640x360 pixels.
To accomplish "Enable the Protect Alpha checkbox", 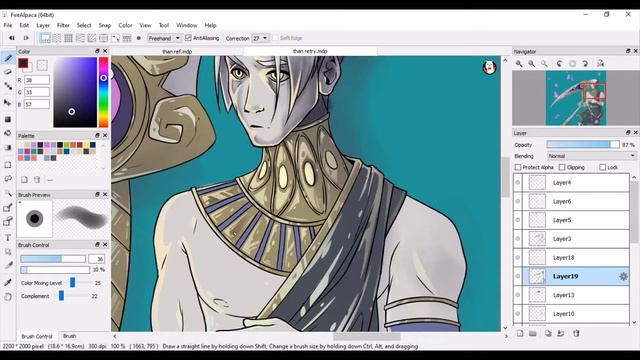I will (x=518, y=167).
